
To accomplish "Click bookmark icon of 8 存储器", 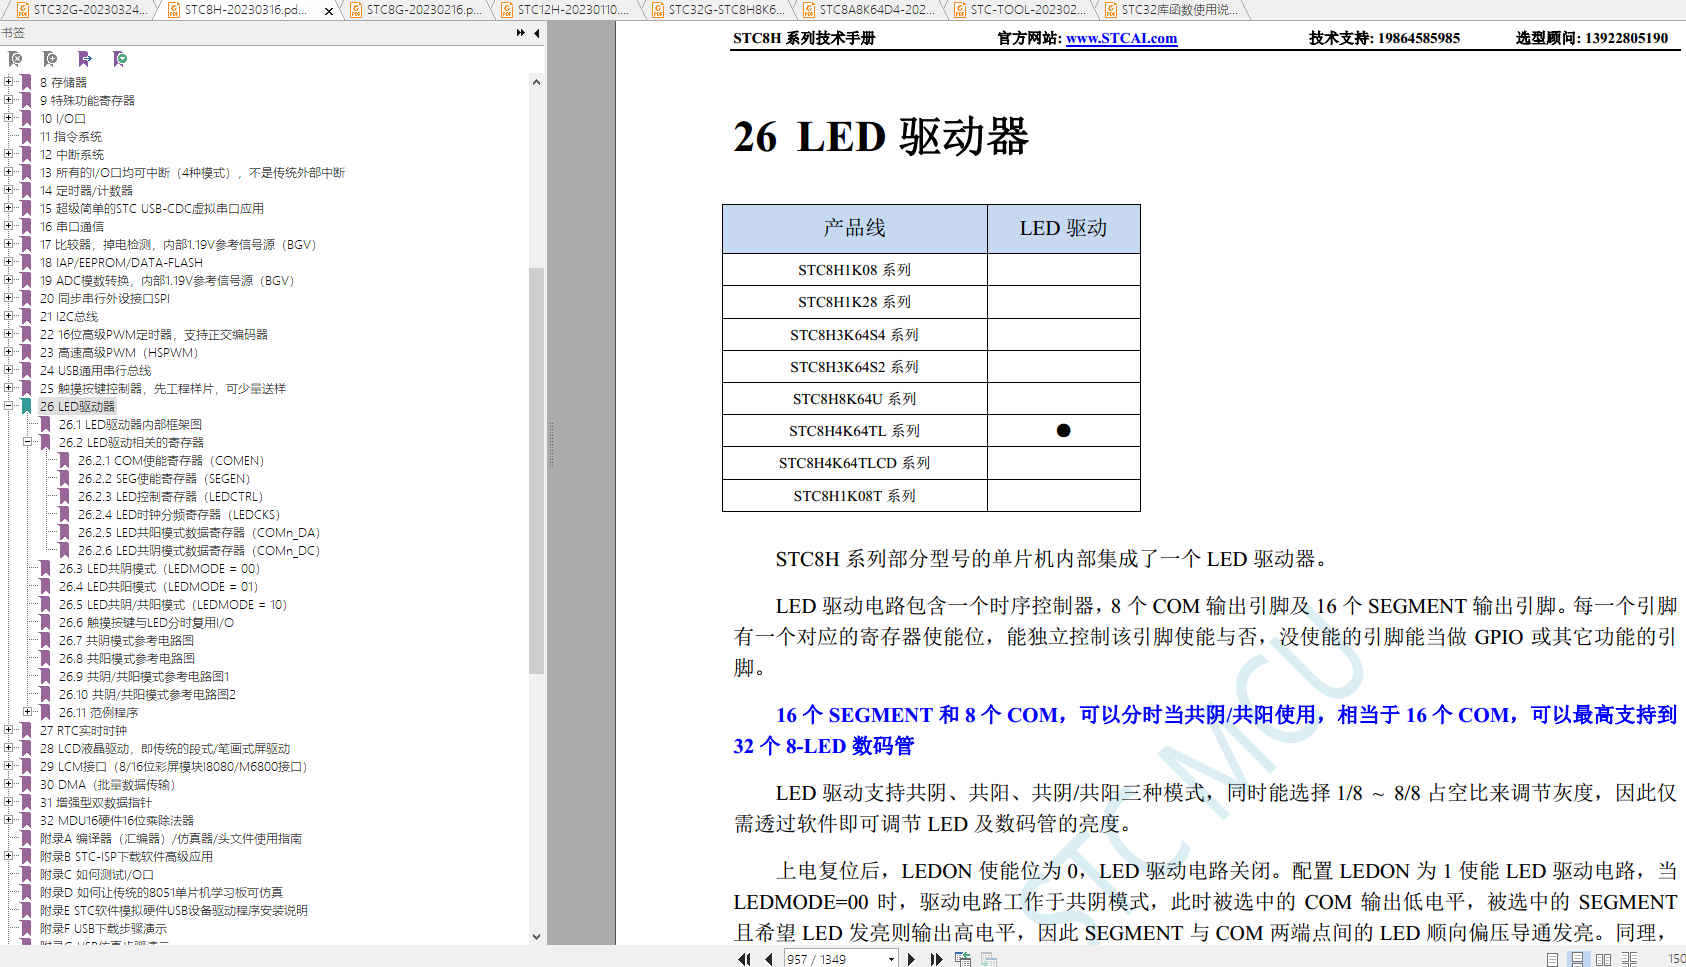I will click(x=26, y=83).
